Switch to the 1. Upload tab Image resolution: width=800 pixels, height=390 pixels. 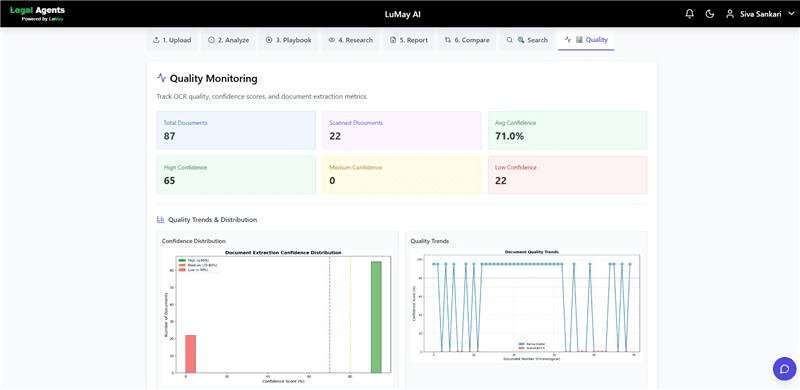(172, 40)
